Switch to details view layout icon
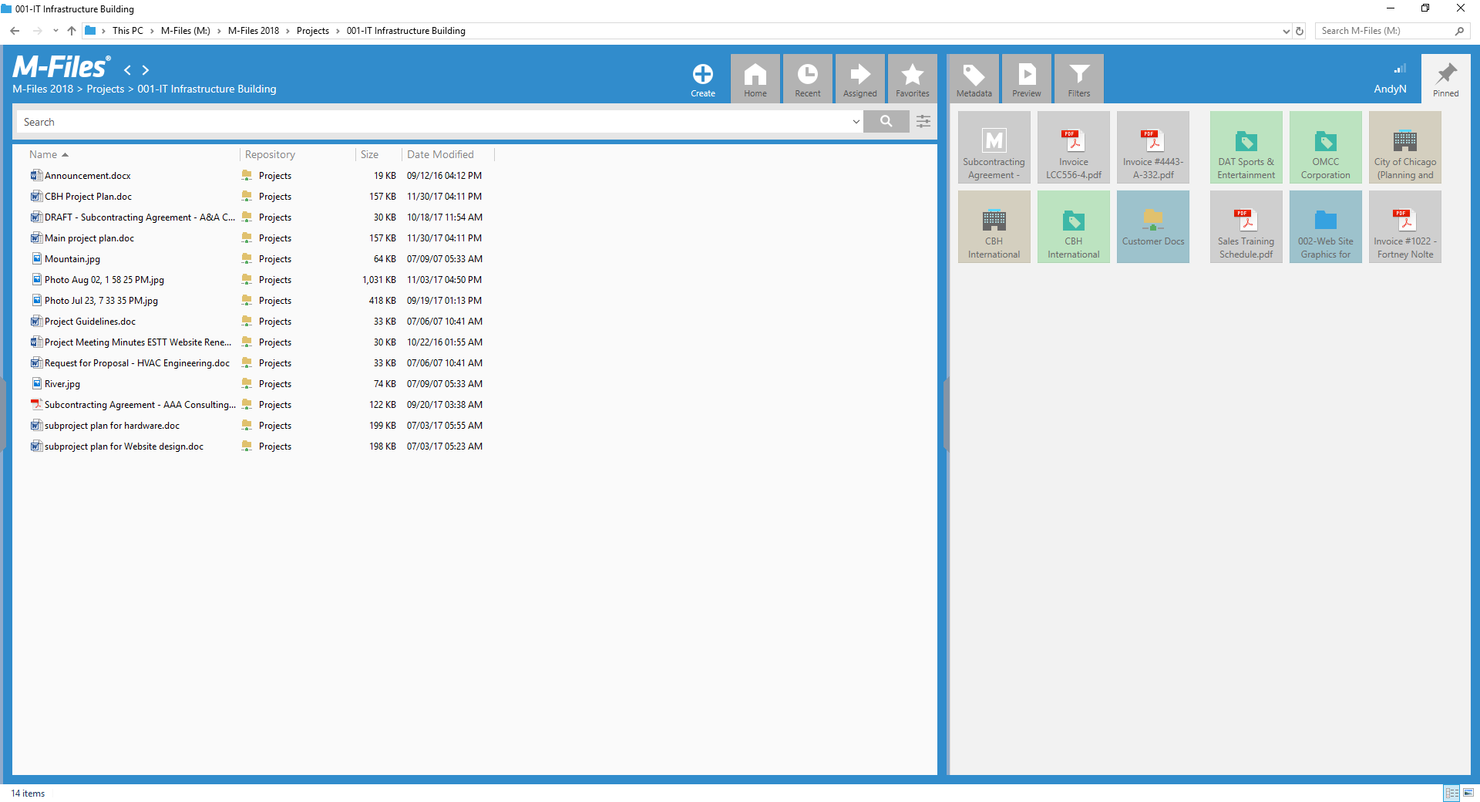Screen dimensions: 1480x802 (x=1451, y=793)
